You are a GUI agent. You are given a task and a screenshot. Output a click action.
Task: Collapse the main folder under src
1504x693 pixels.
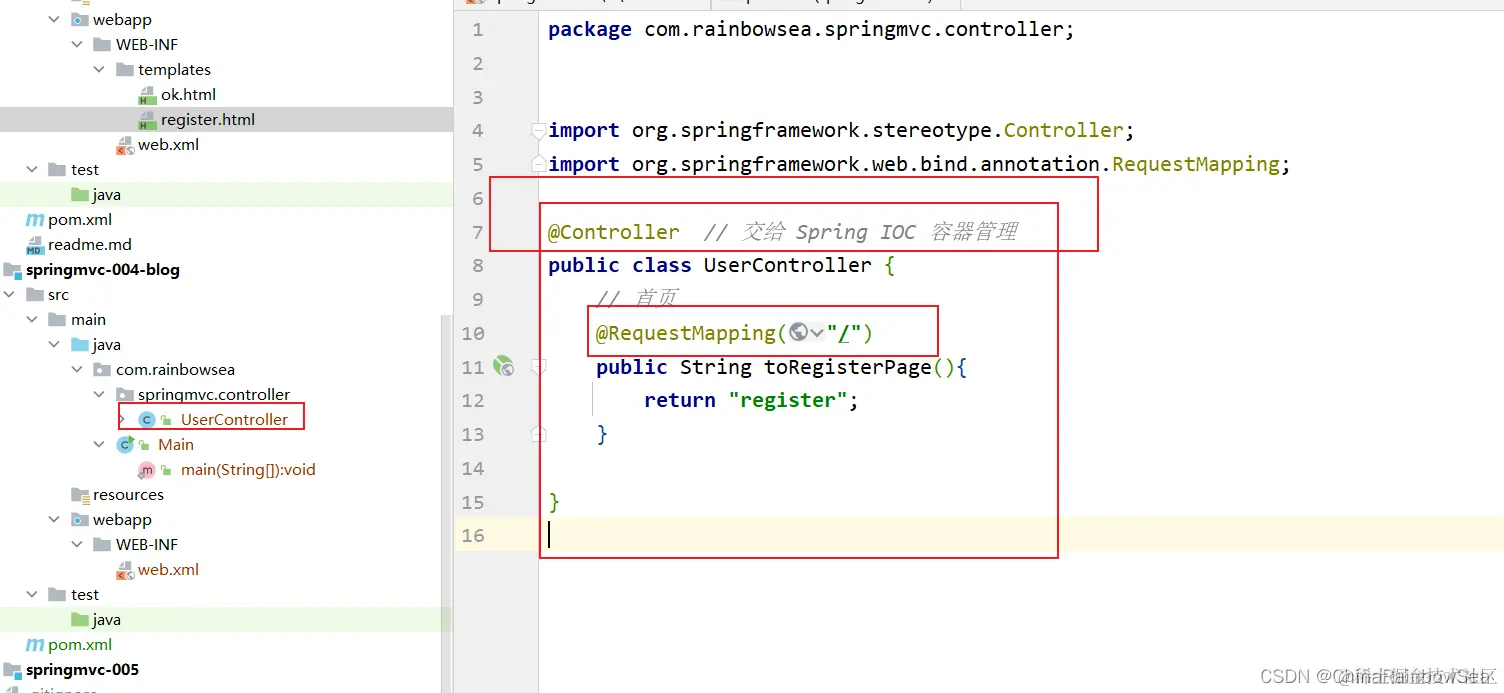pos(33,320)
